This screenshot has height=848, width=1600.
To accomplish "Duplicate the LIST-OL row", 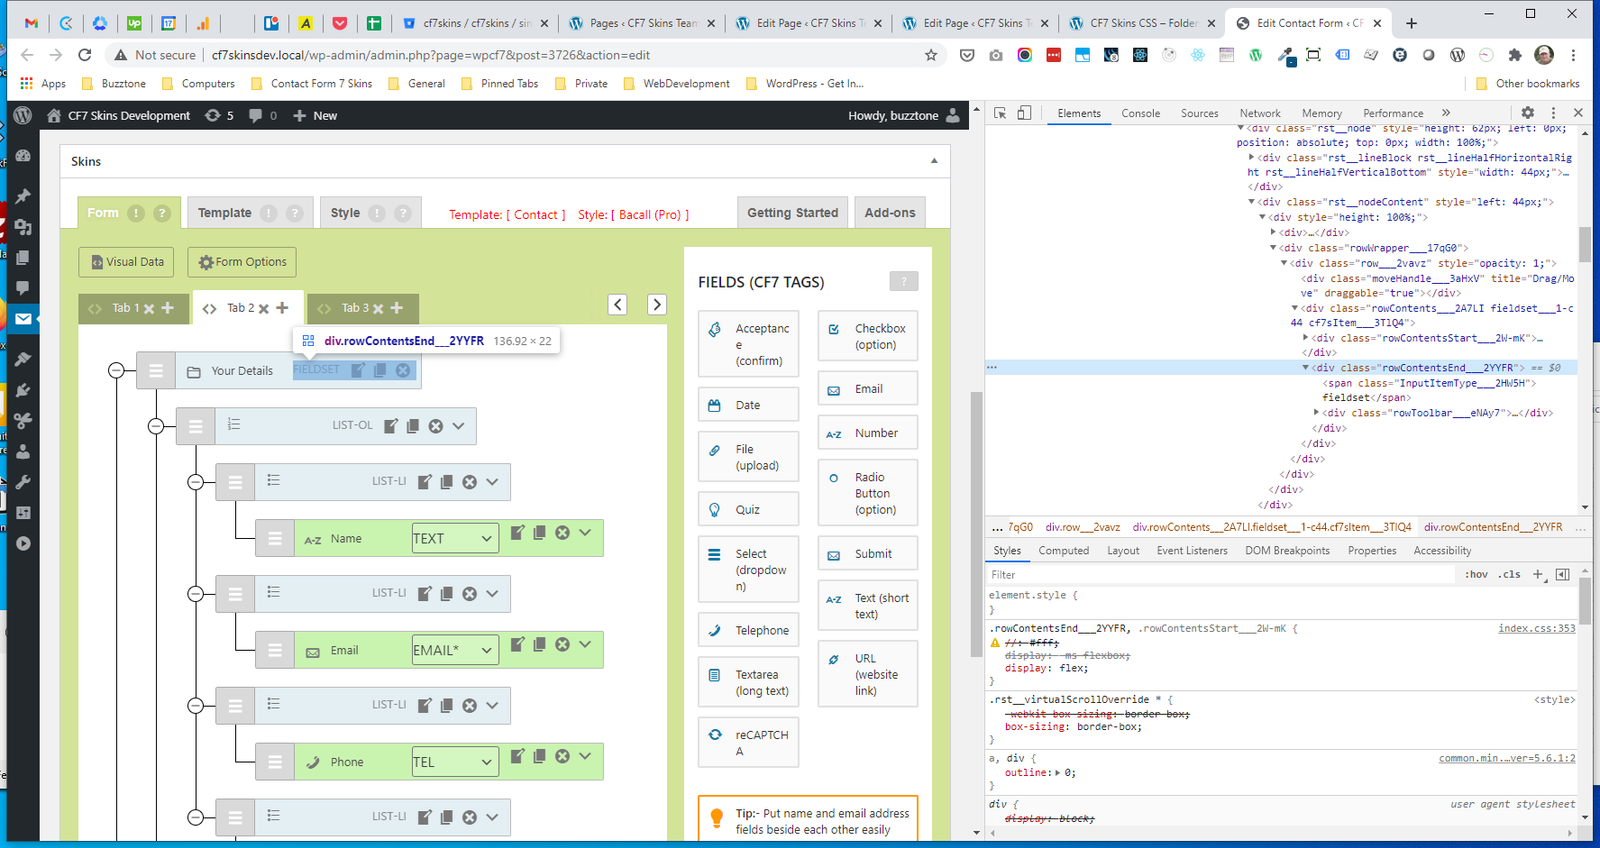I will (413, 426).
